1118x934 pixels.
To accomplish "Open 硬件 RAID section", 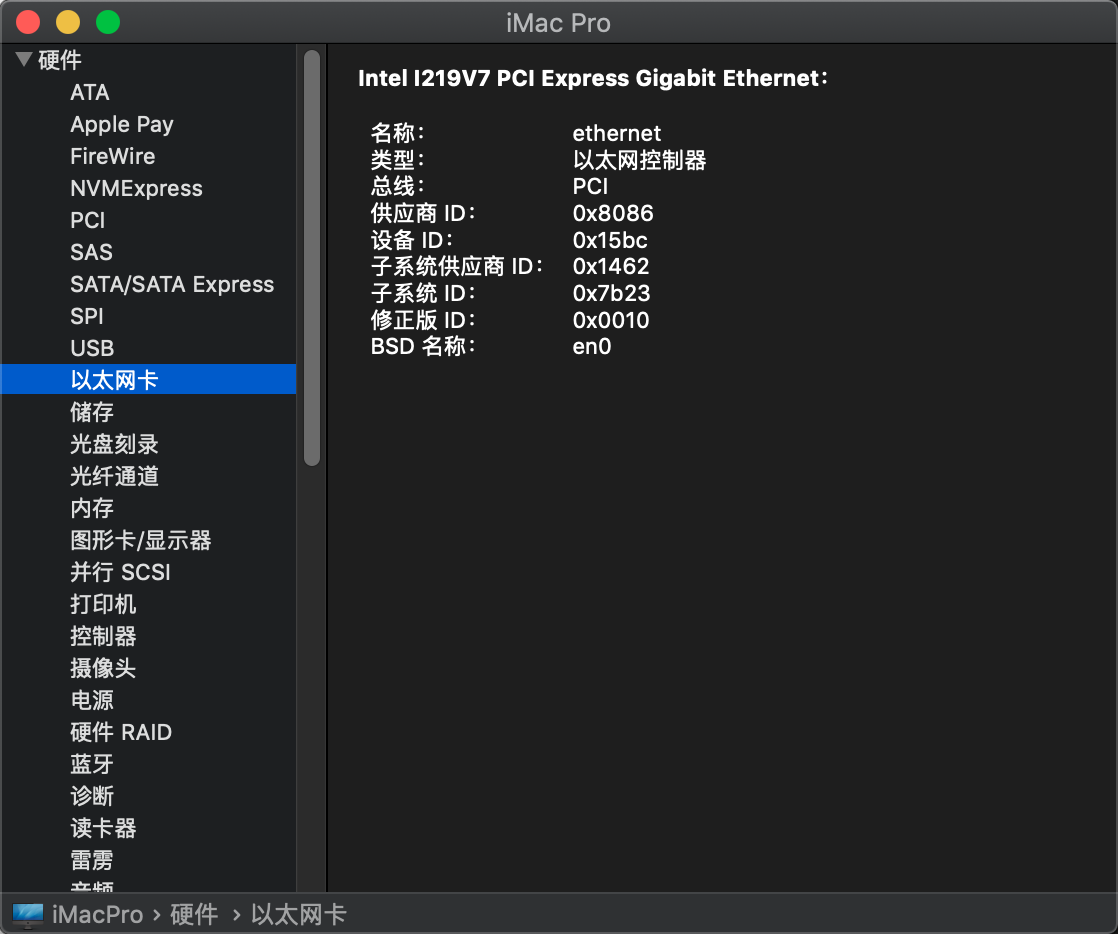I will (x=121, y=732).
